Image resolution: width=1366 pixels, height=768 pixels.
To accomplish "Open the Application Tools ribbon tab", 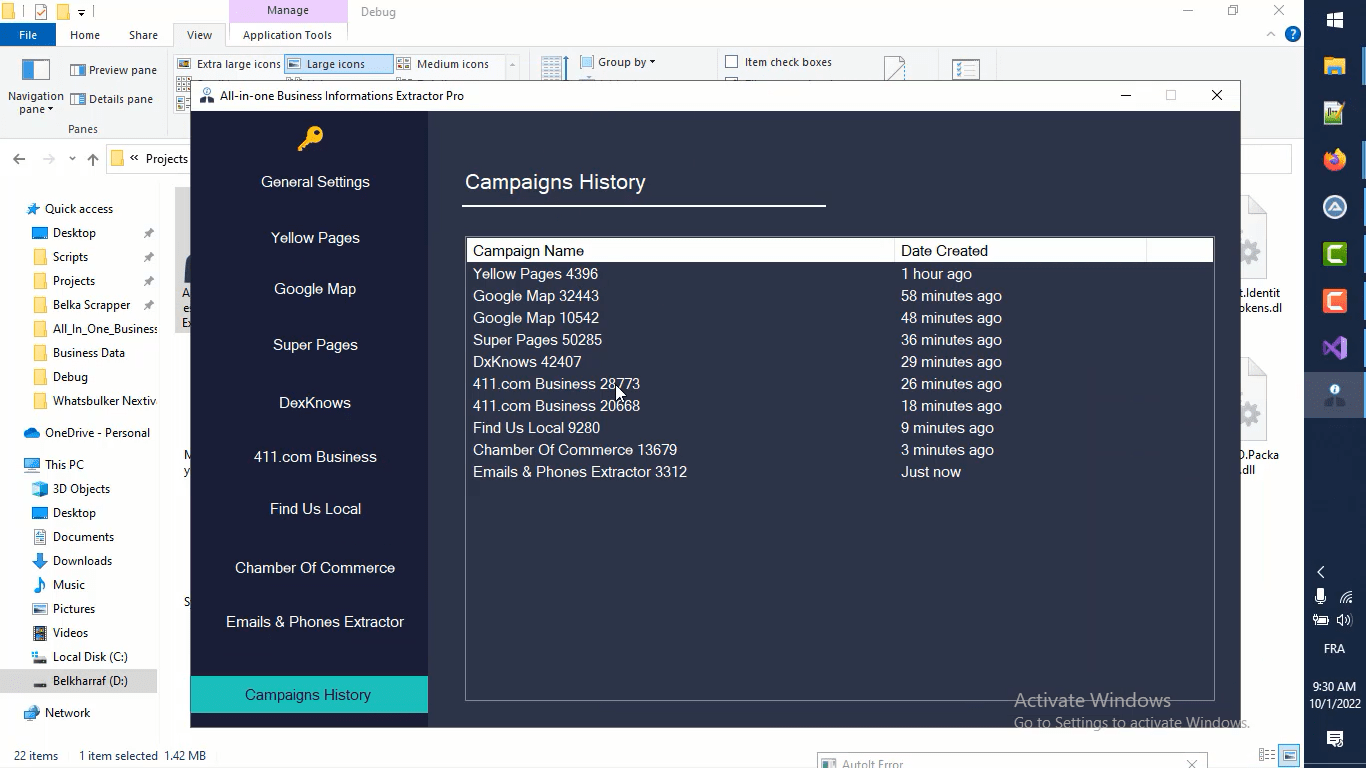I will 287,35.
